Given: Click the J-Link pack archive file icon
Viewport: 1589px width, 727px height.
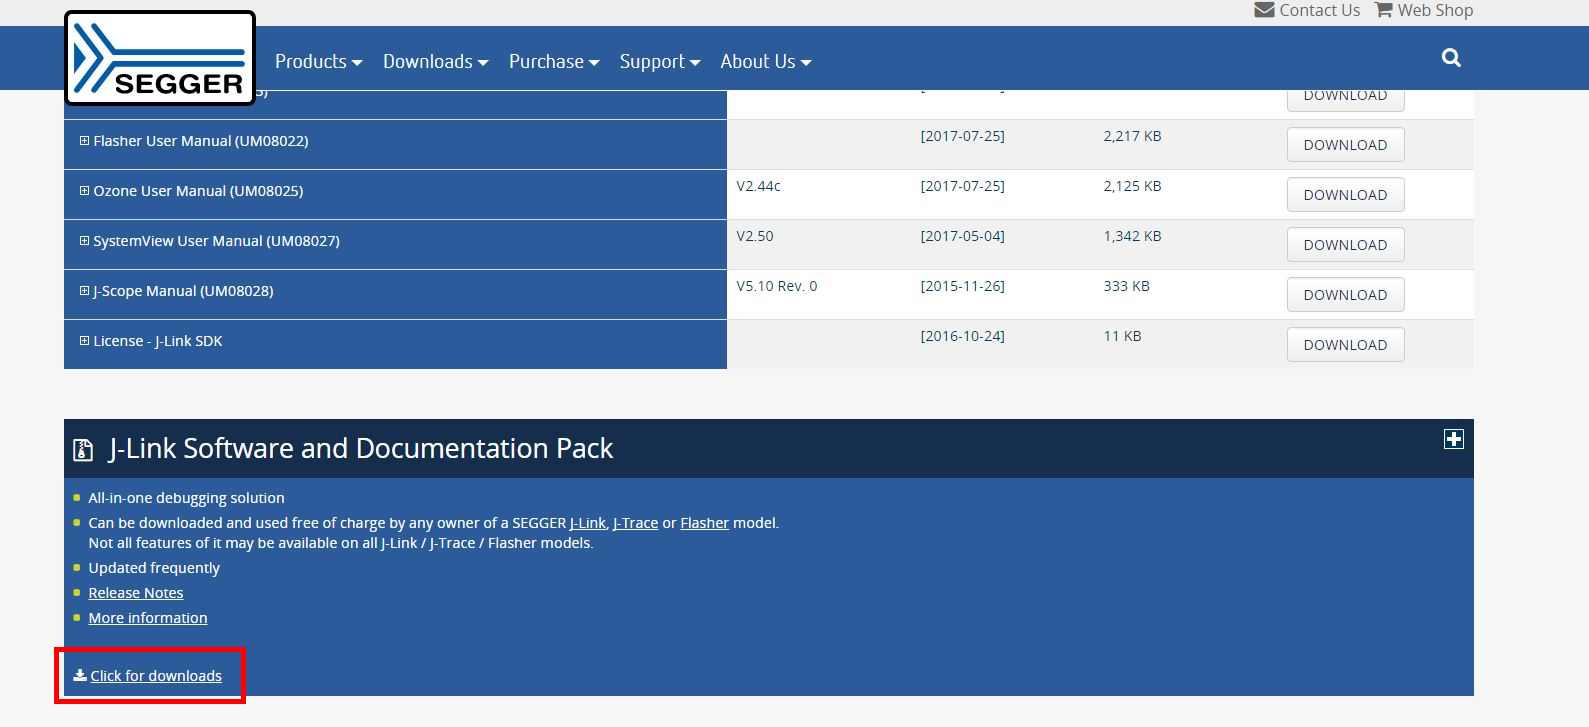Looking at the screenshot, I should click(83, 450).
